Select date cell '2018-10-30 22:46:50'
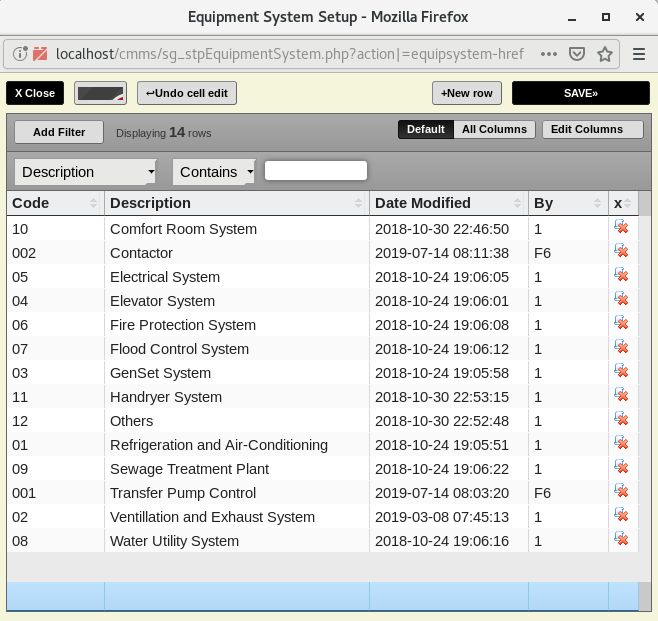658x621 pixels. pos(449,229)
